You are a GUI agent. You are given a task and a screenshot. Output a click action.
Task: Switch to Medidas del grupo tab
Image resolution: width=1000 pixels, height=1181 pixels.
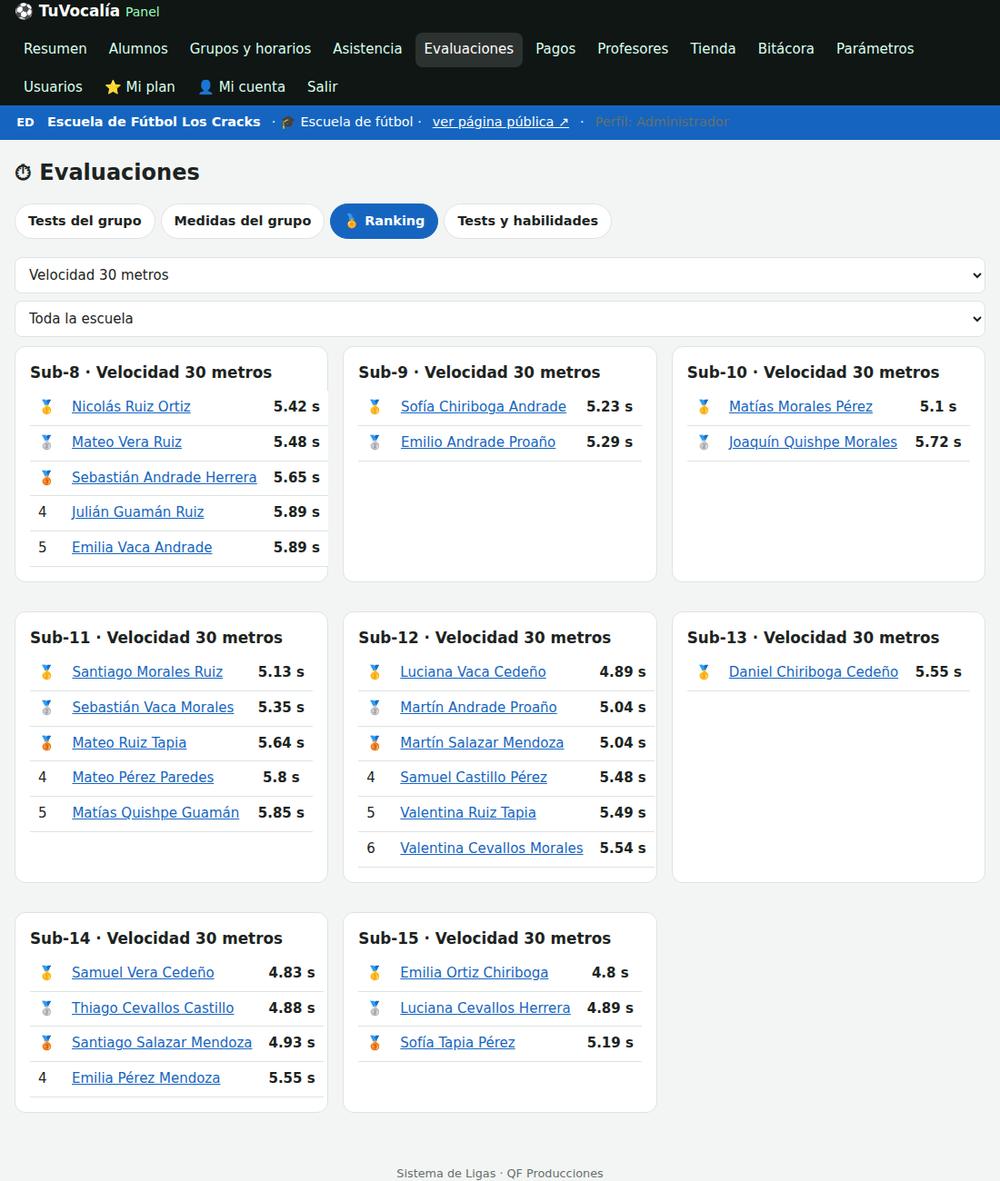242,221
